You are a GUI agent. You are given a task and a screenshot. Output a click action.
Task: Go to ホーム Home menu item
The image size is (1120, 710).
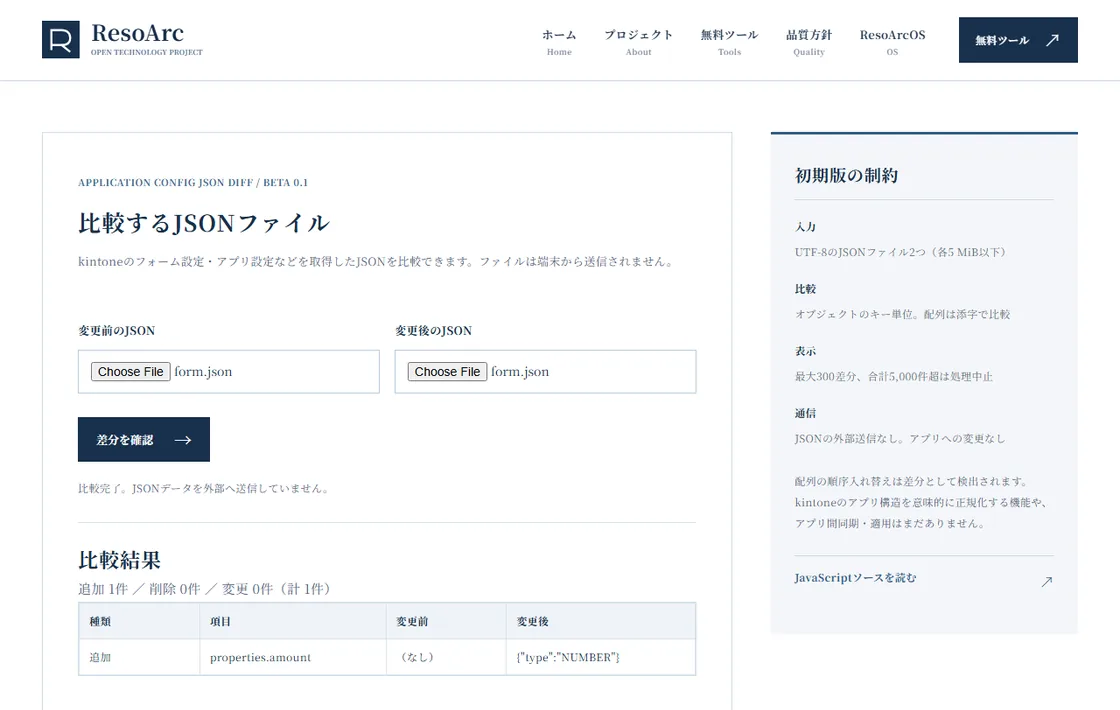(559, 42)
